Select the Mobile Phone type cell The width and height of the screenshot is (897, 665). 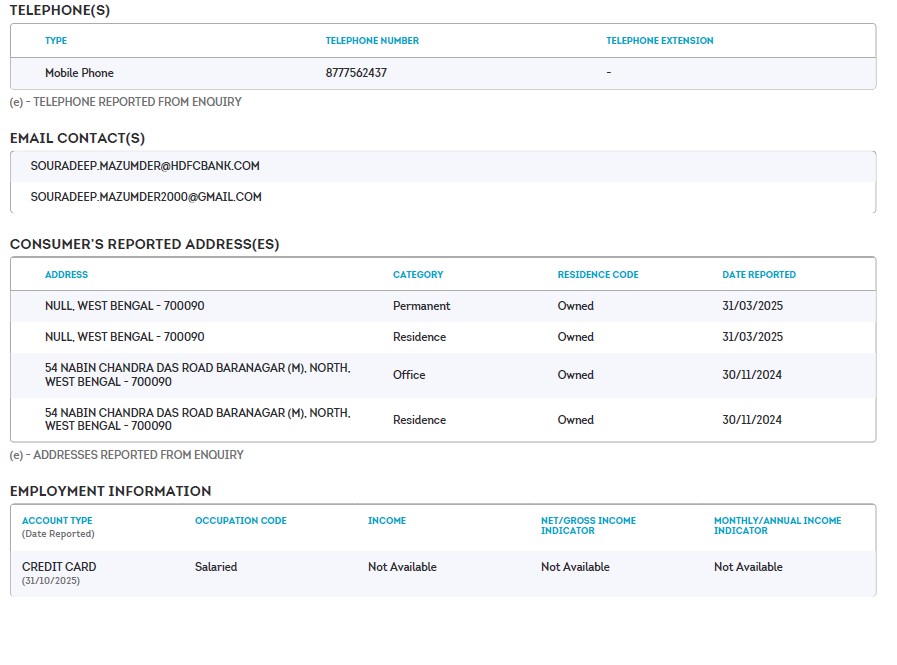(79, 73)
